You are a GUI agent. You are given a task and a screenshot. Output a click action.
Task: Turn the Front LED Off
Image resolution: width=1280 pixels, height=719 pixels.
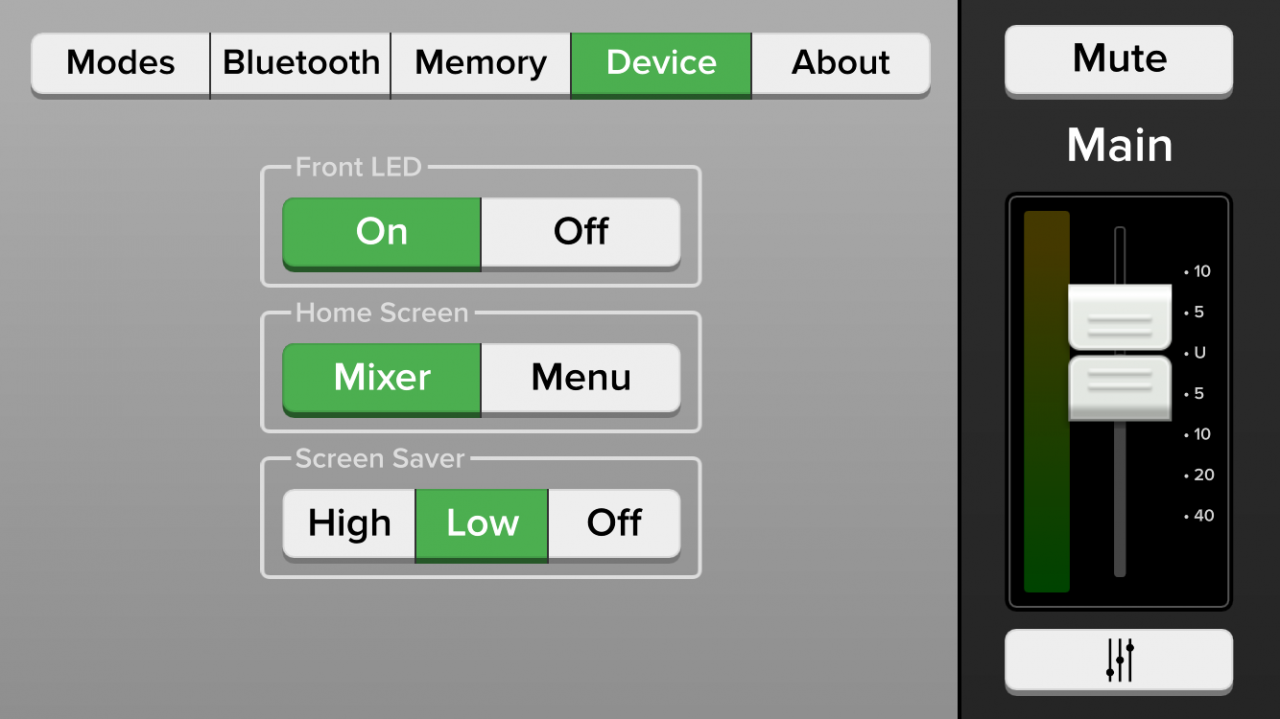click(580, 232)
